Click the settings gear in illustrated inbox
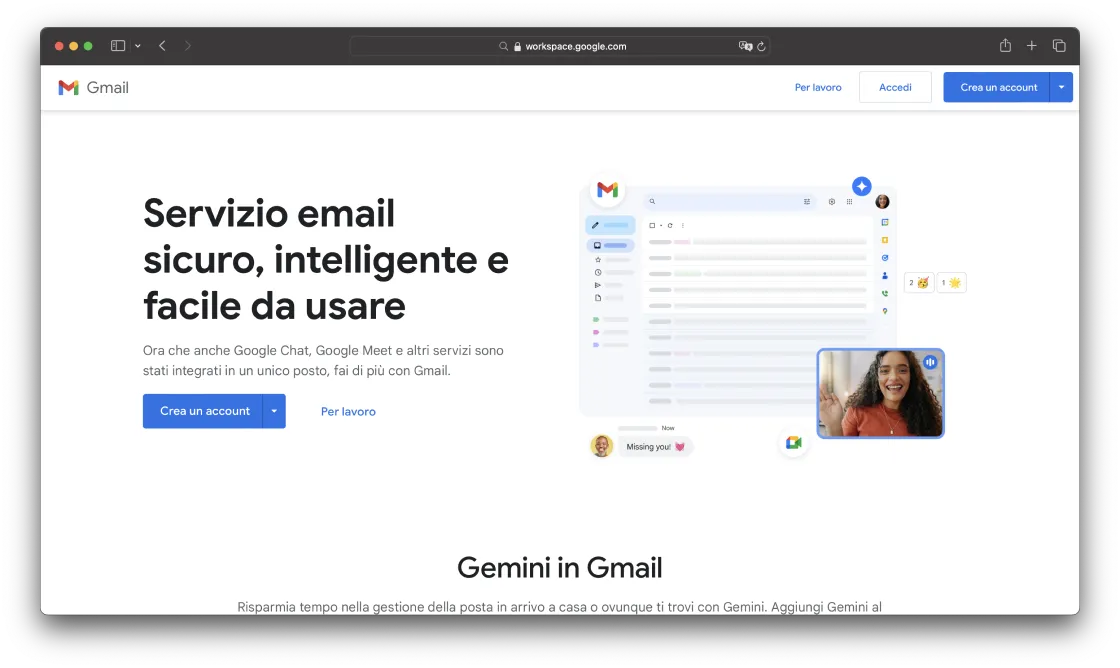 [831, 201]
